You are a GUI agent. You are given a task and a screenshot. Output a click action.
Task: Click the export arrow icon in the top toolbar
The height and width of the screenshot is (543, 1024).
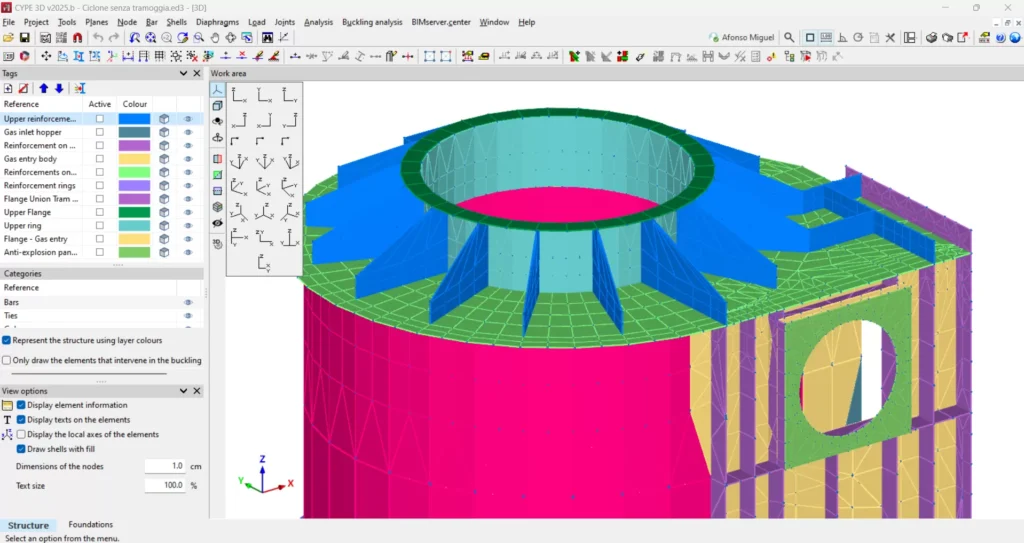click(963, 38)
